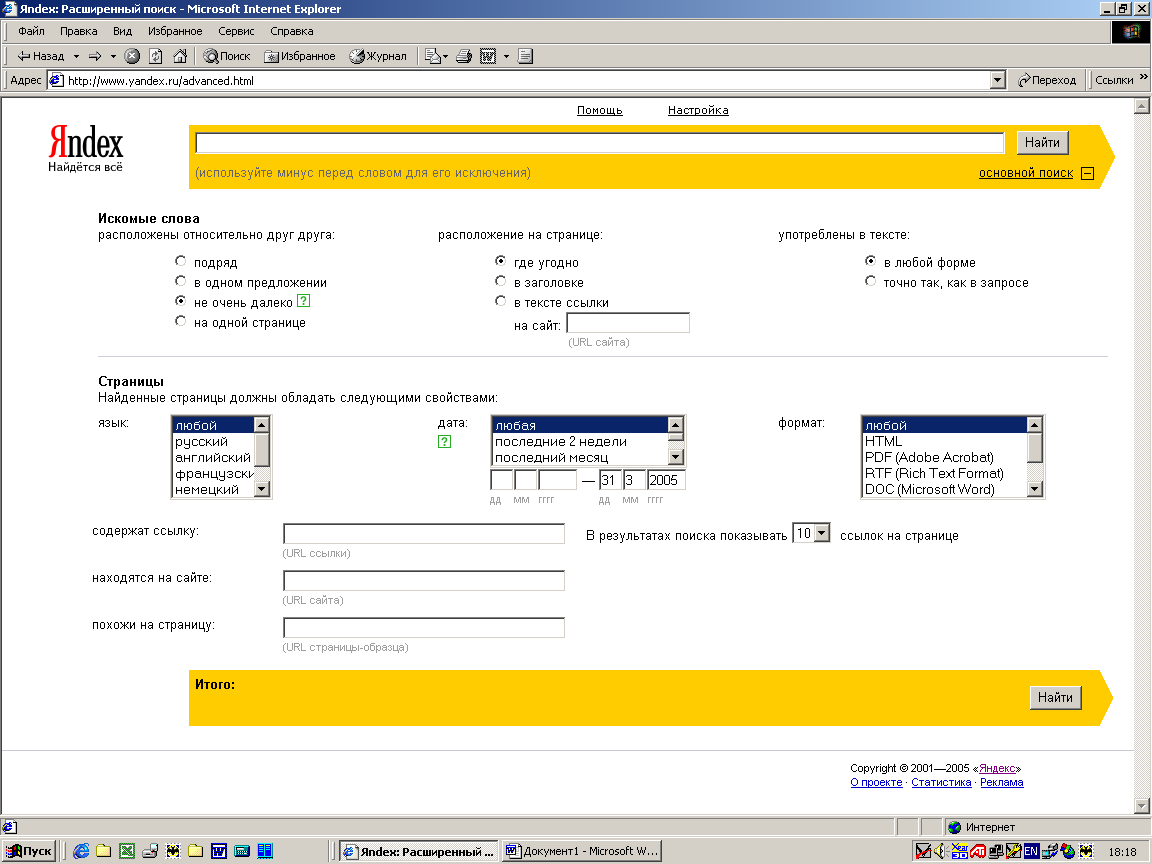Open the Вид menu
Image resolution: width=1152 pixels, height=864 pixels.
pos(123,31)
